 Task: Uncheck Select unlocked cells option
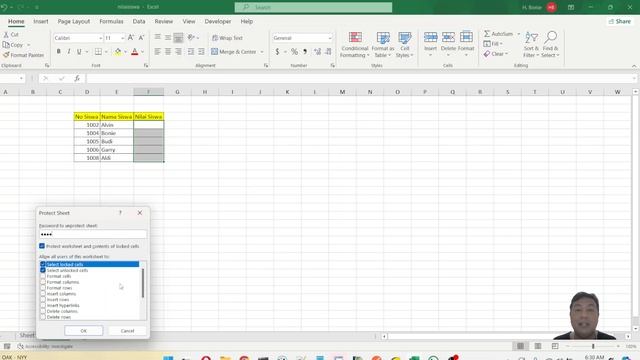click(43, 270)
